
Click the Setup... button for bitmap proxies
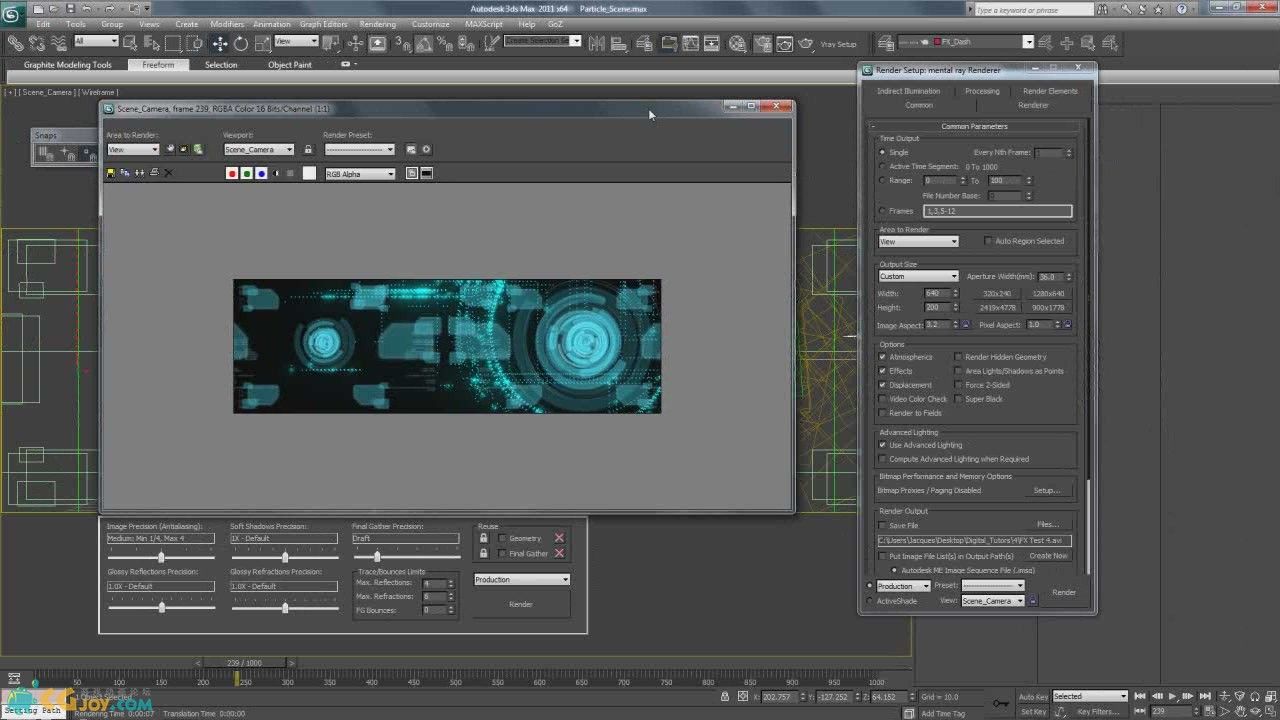click(x=1046, y=491)
